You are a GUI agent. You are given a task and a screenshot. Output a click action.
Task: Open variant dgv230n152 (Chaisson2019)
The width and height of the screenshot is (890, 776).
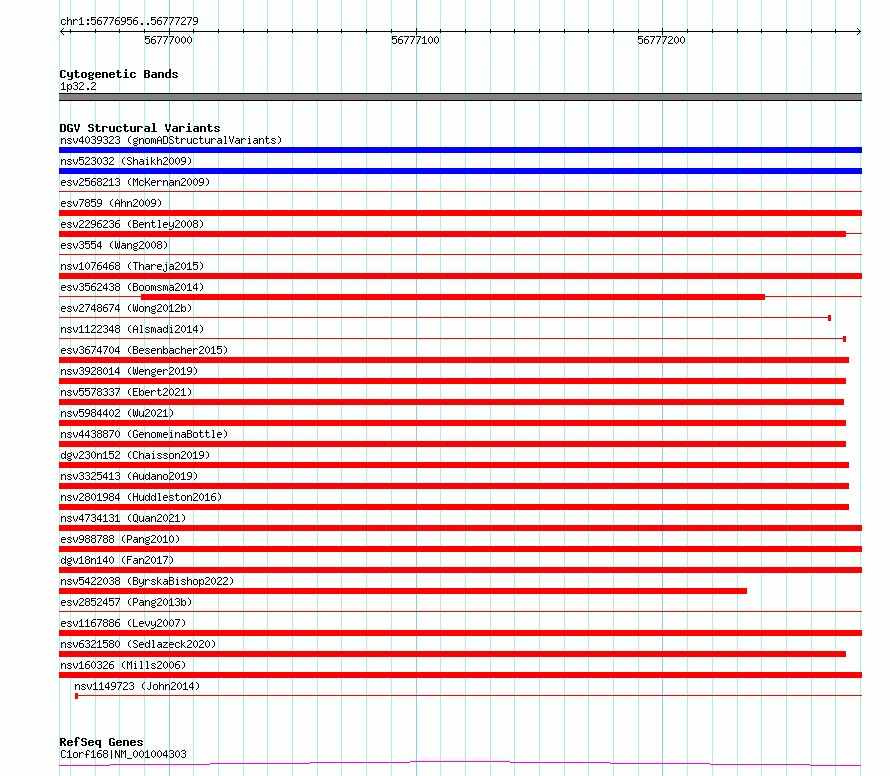click(135, 455)
